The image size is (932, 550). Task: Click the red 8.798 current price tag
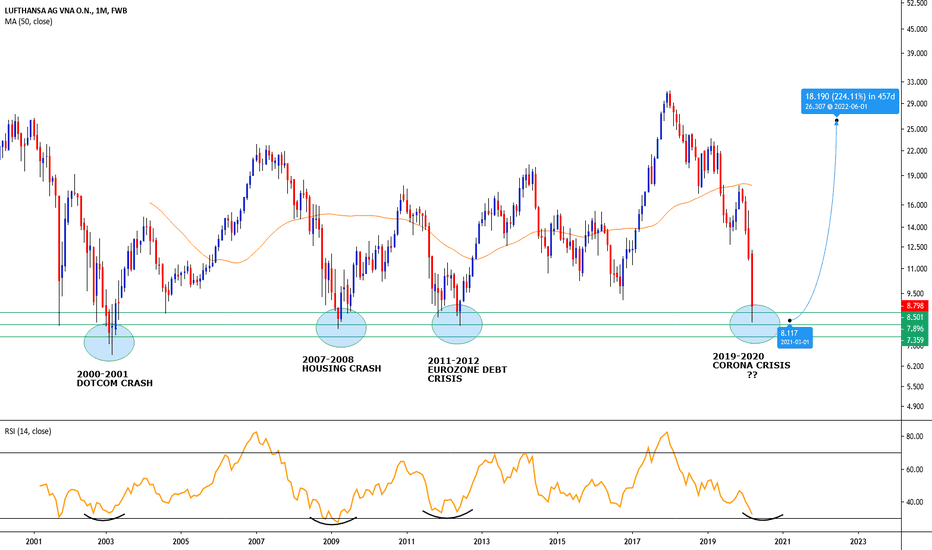tap(915, 306)
